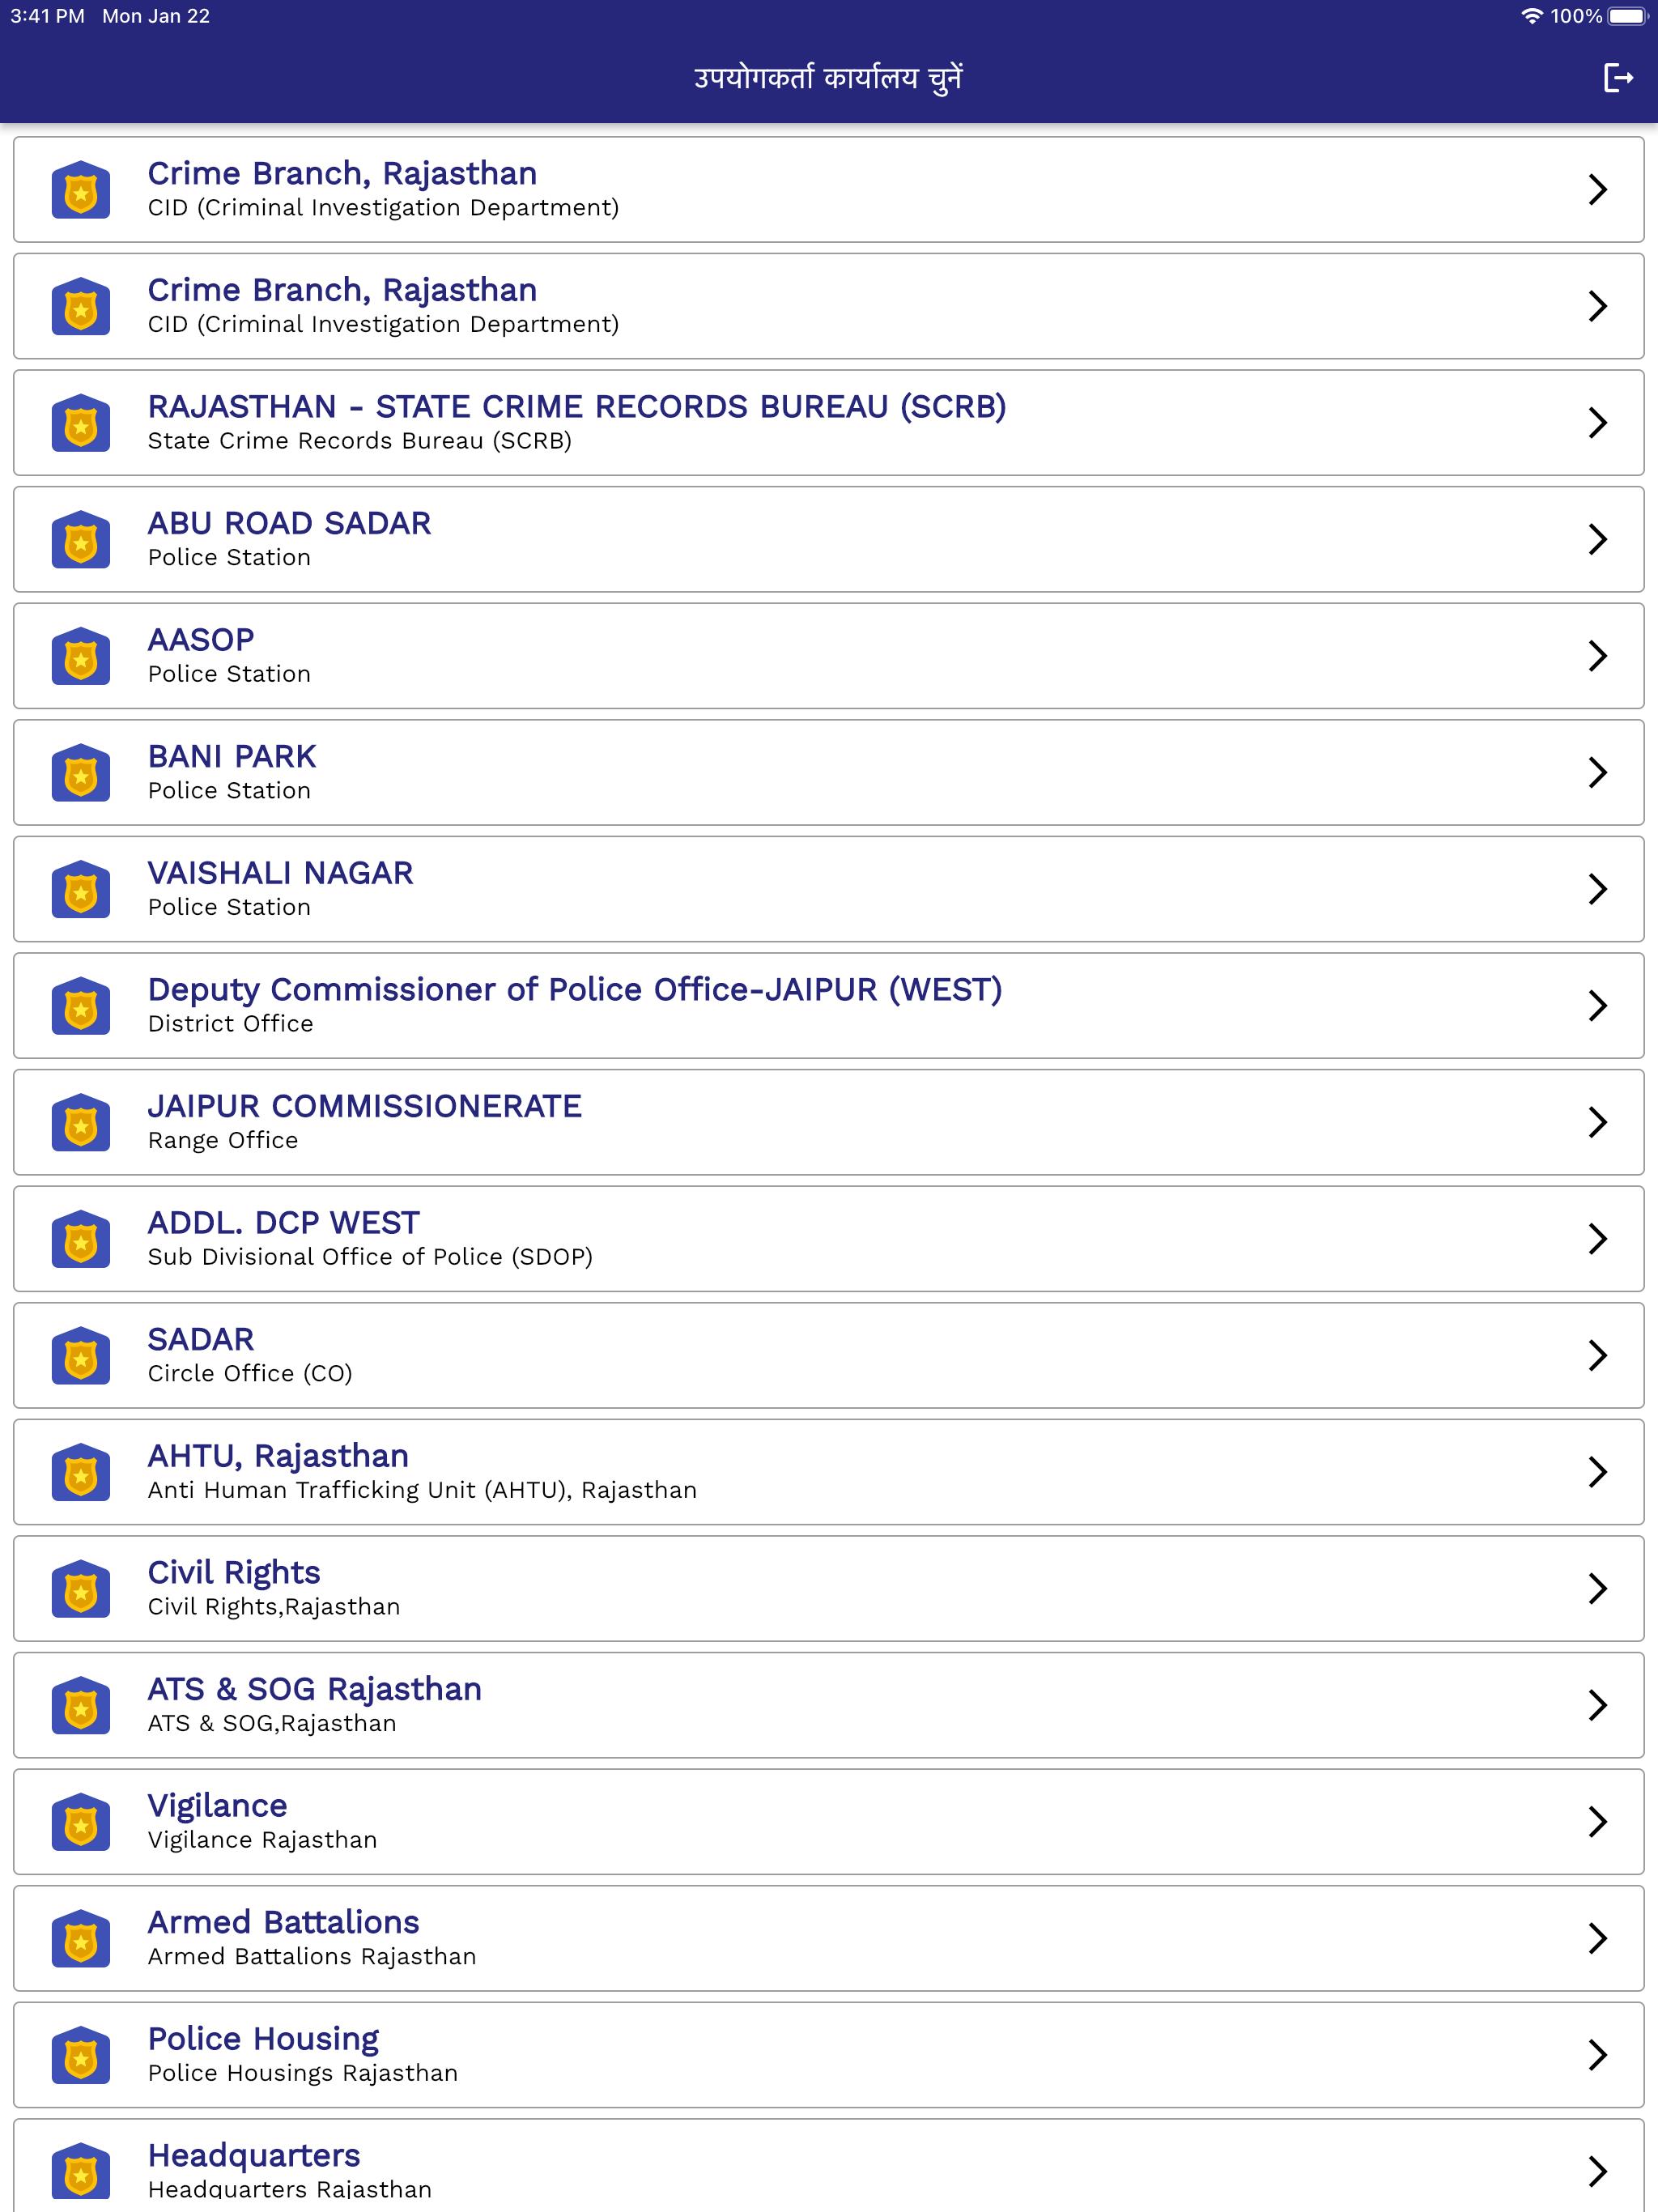Open Deputy Commissioner of Police Office chevron
This screenshot has width=1658, height=2212.
[1598, 1006]
